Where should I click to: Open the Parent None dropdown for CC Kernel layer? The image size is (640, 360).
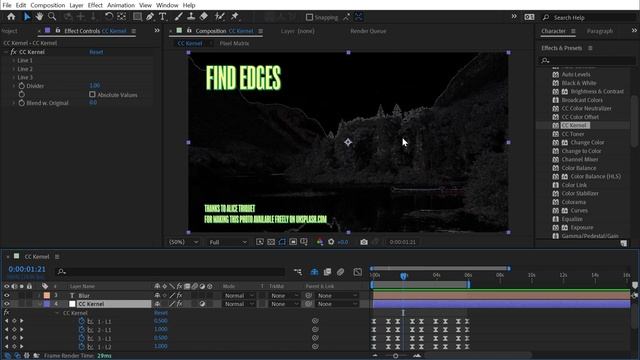point(338,304)
